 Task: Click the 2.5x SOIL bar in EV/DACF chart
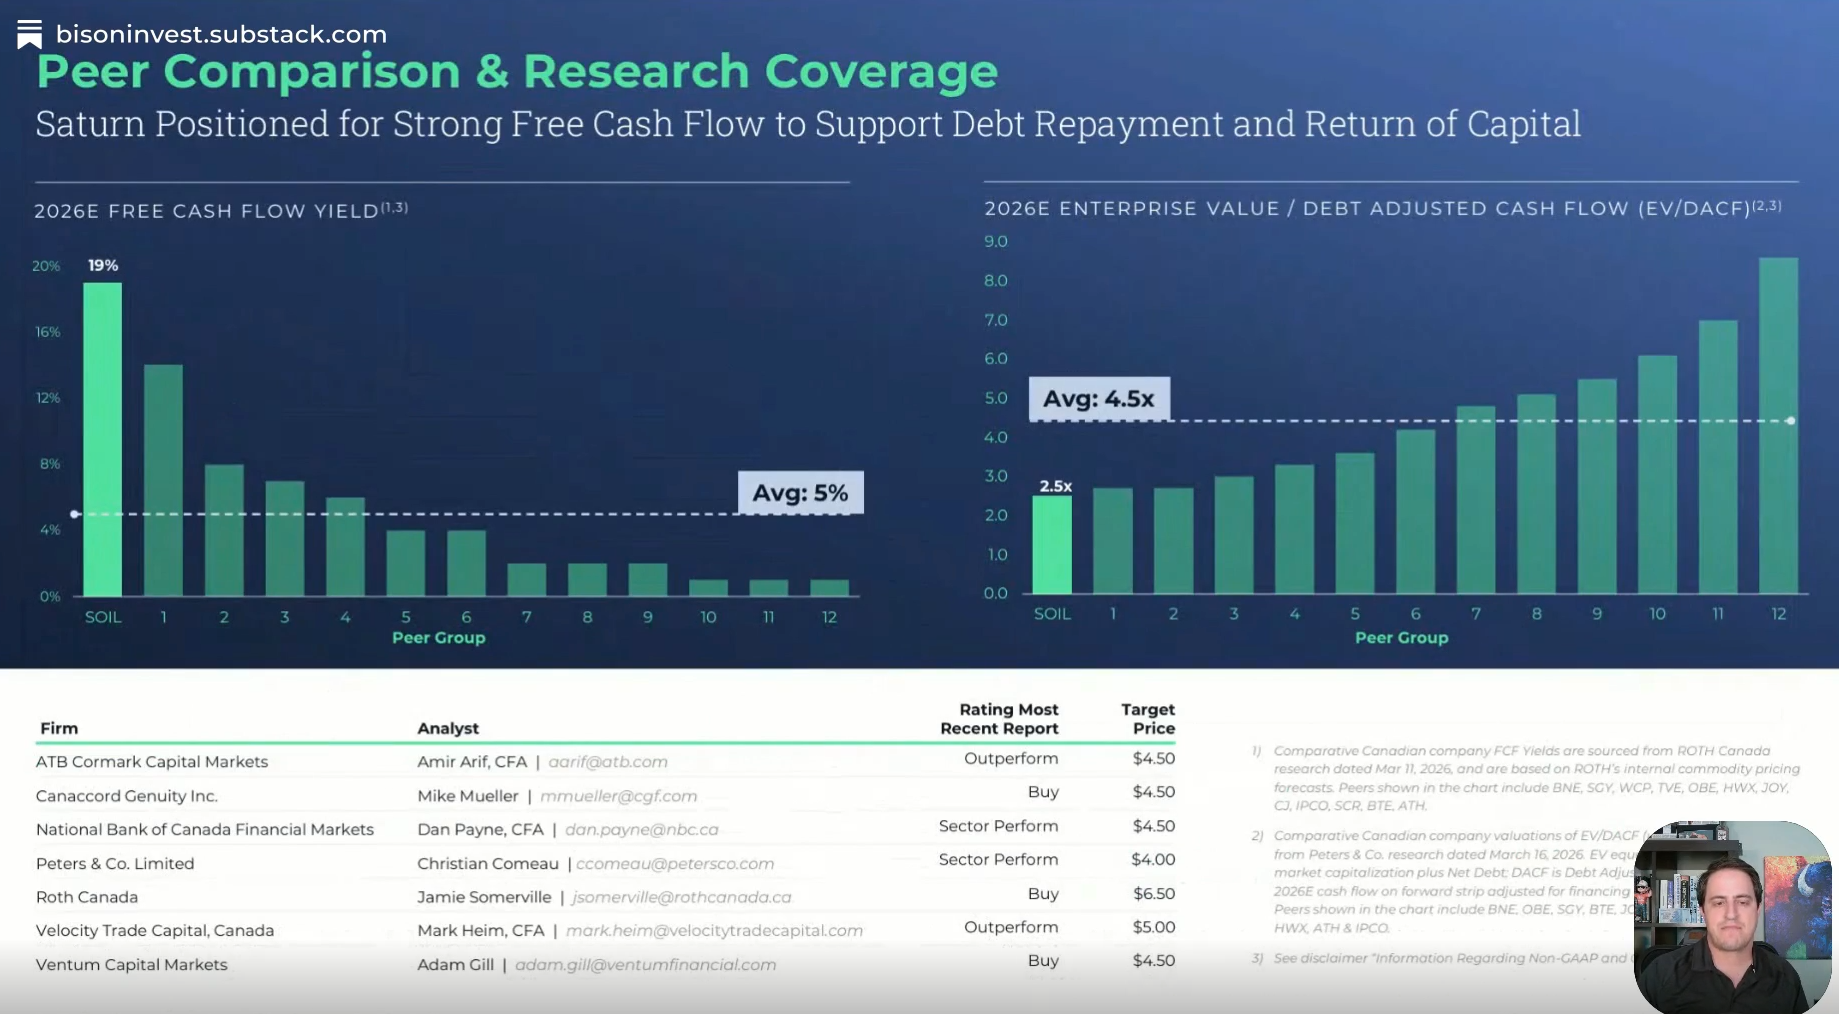tap(1051, 545)
